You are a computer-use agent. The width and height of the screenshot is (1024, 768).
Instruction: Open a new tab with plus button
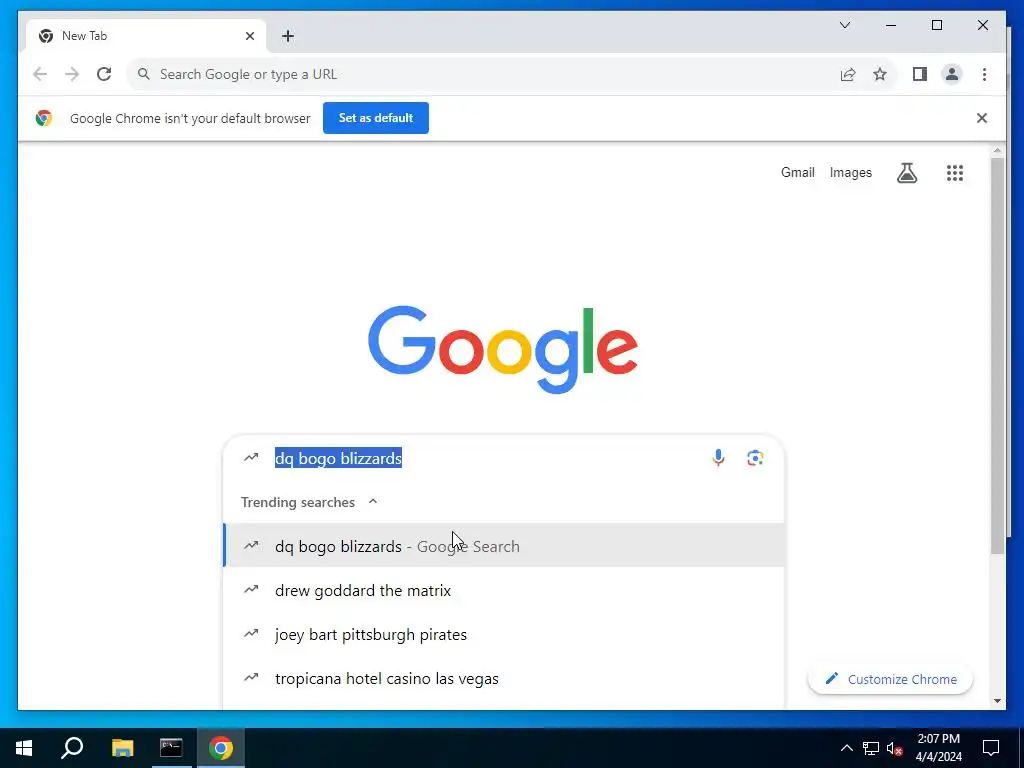(288, 36)
